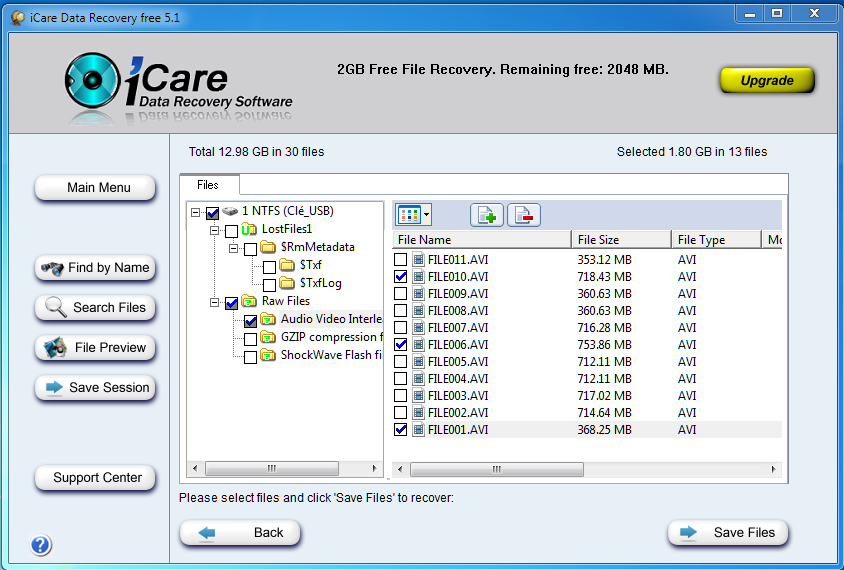
Task: Click the LostFiles1 folder icon
Action: [x=249, y=229]
